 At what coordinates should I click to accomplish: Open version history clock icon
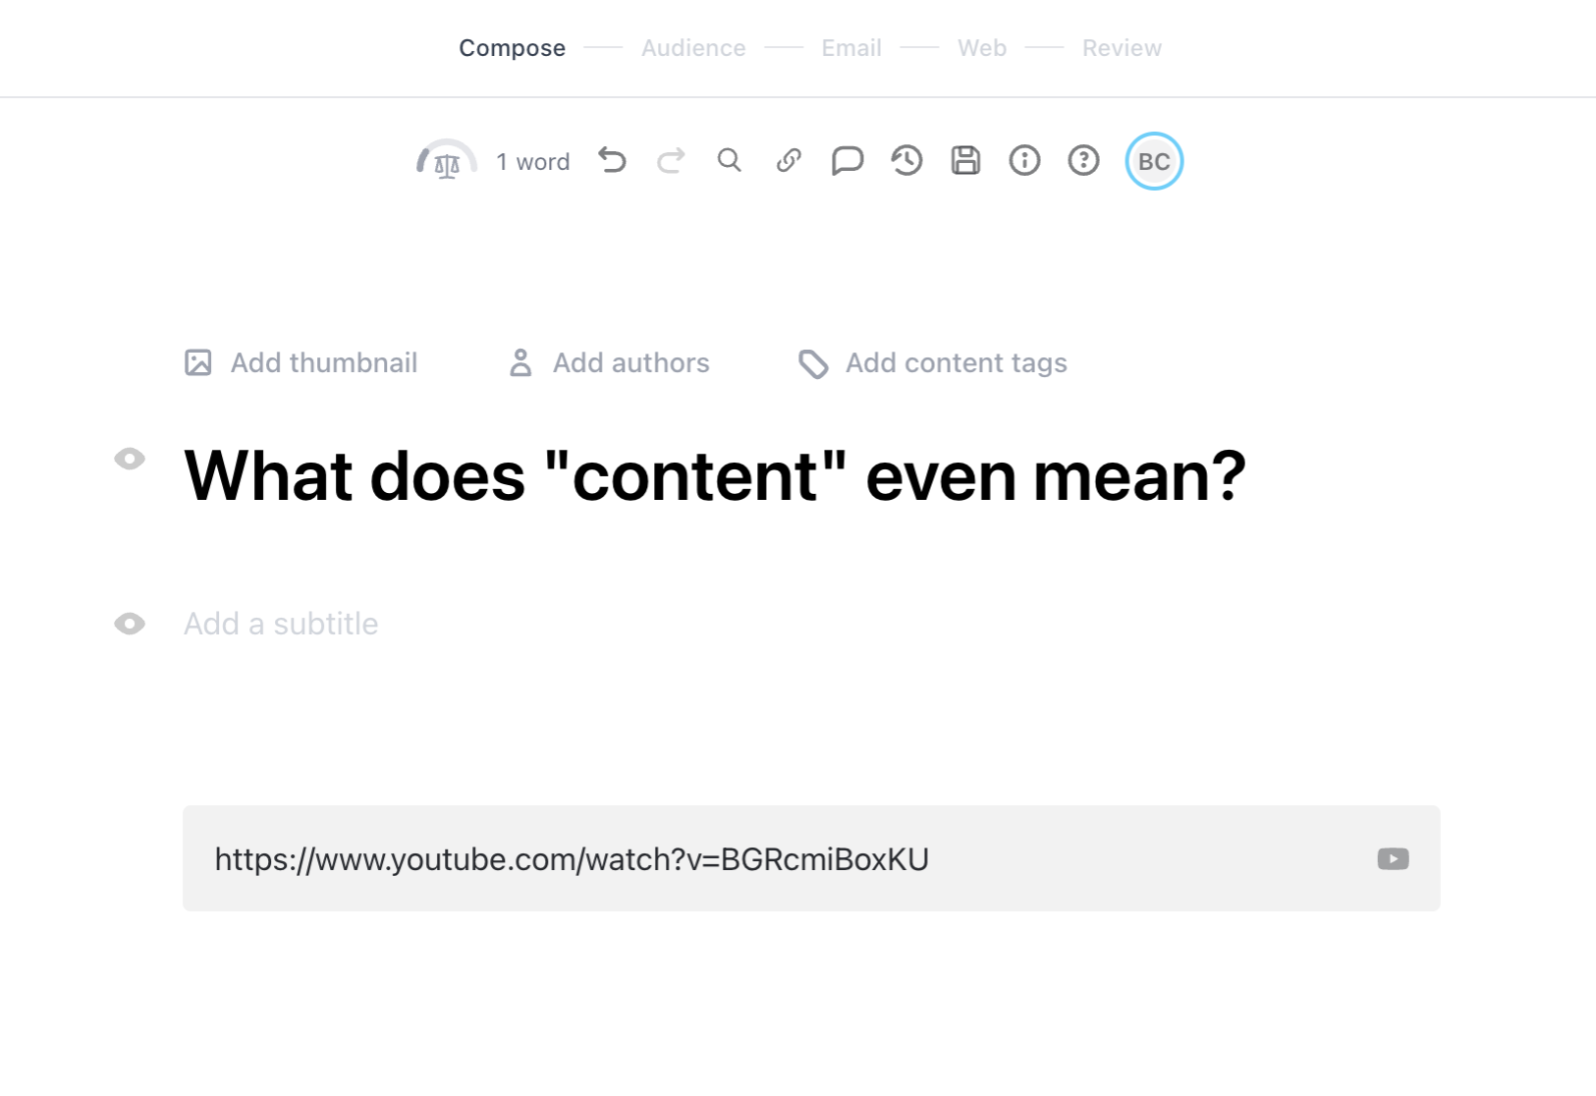pyautogui.click(x=906, y=161)
